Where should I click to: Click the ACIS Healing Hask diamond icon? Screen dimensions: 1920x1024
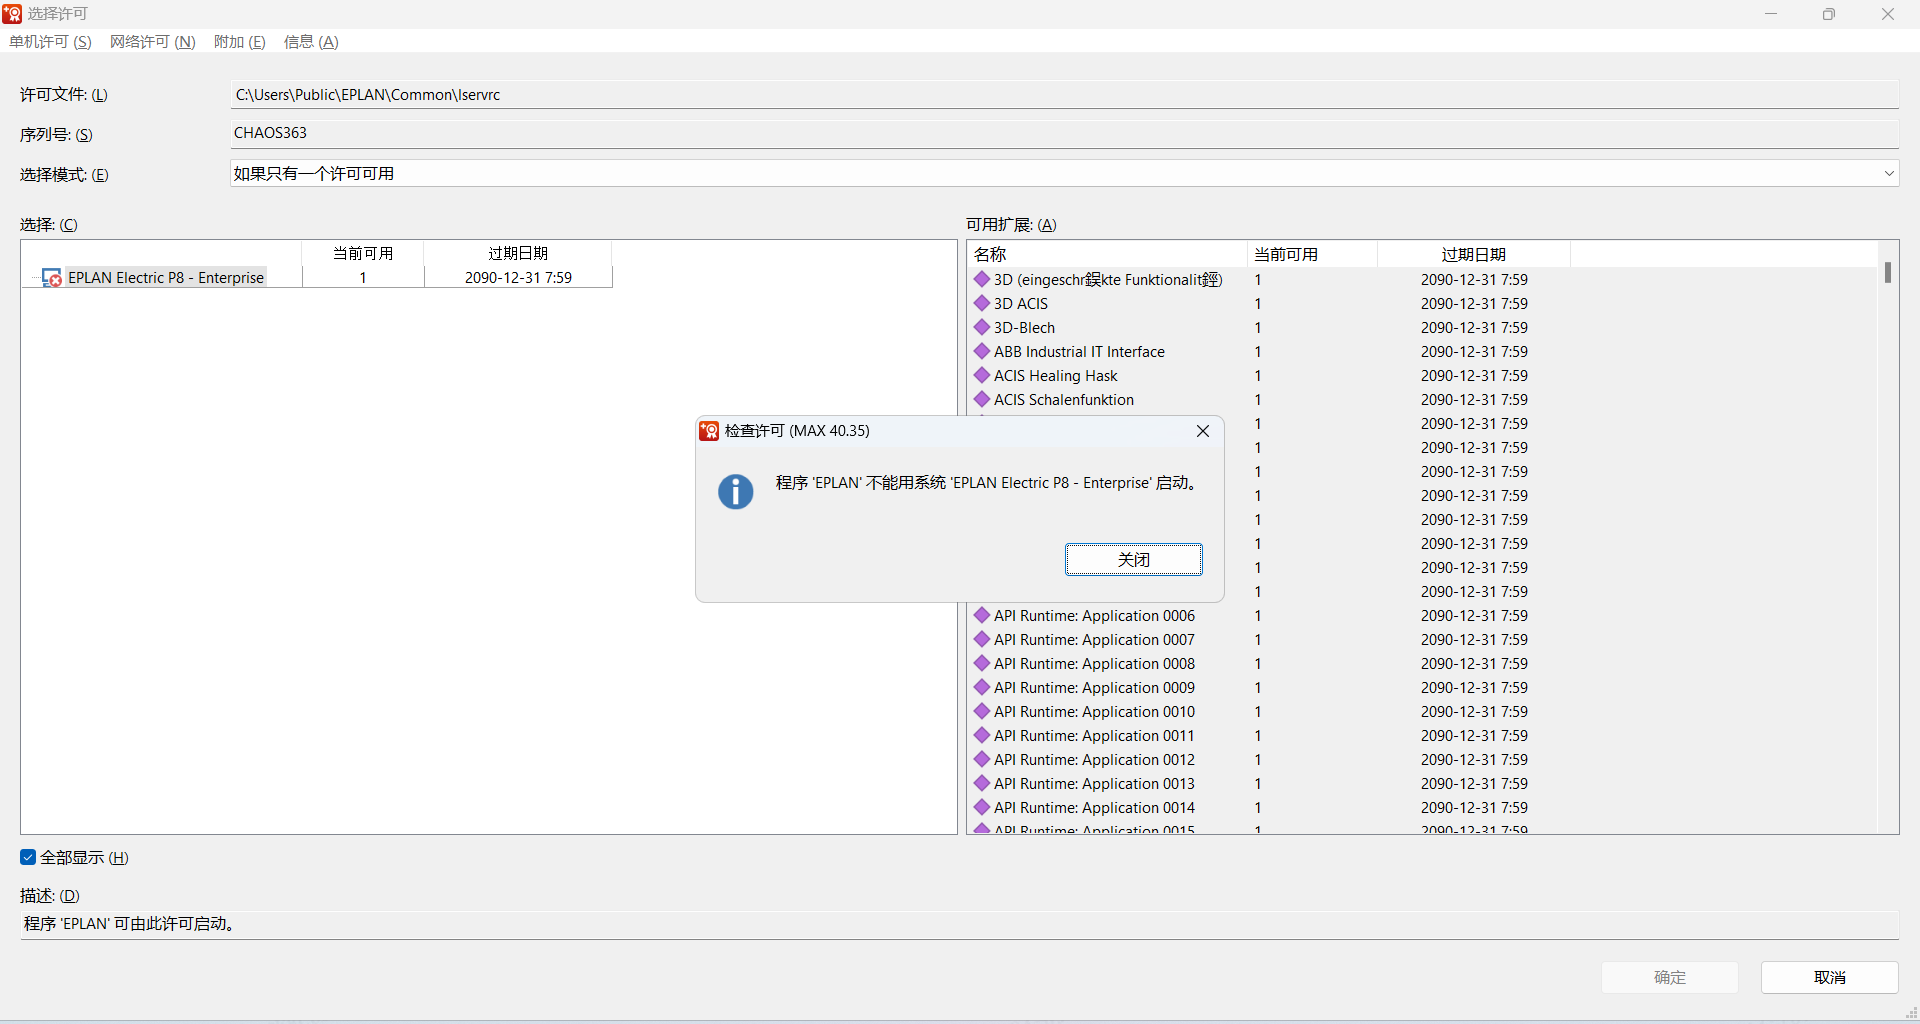[x=982, y=375]
